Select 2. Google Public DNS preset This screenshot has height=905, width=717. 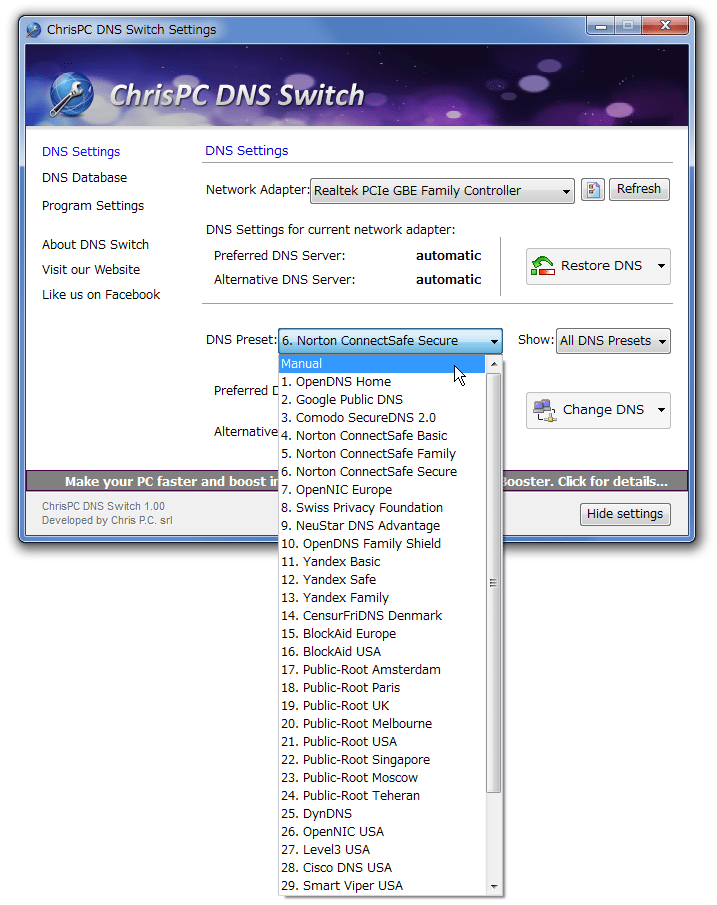point(382,399)
